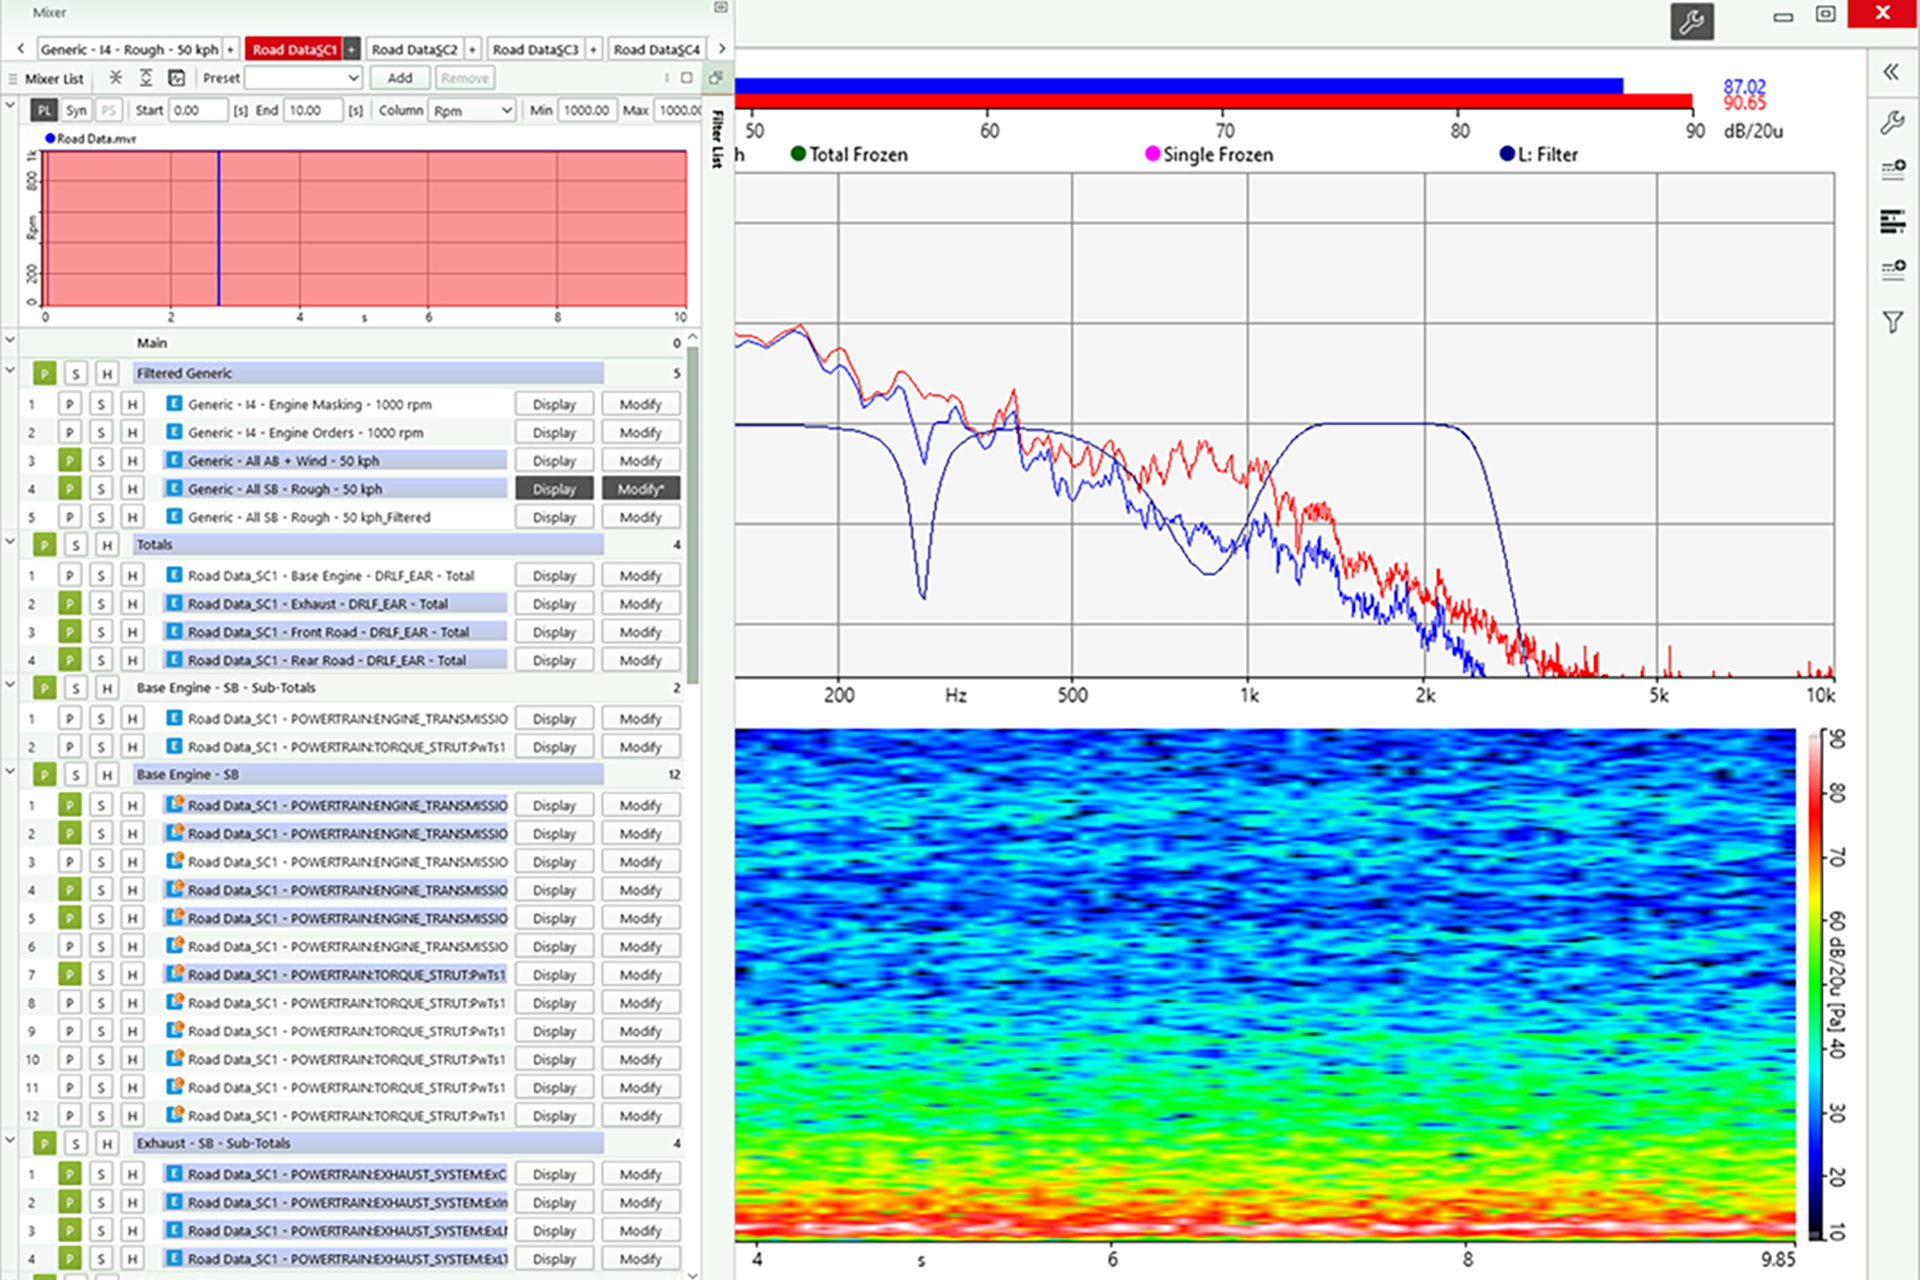The image size is (1920, 1280).
Task: Click the End time input field
Action: [312, 111]
